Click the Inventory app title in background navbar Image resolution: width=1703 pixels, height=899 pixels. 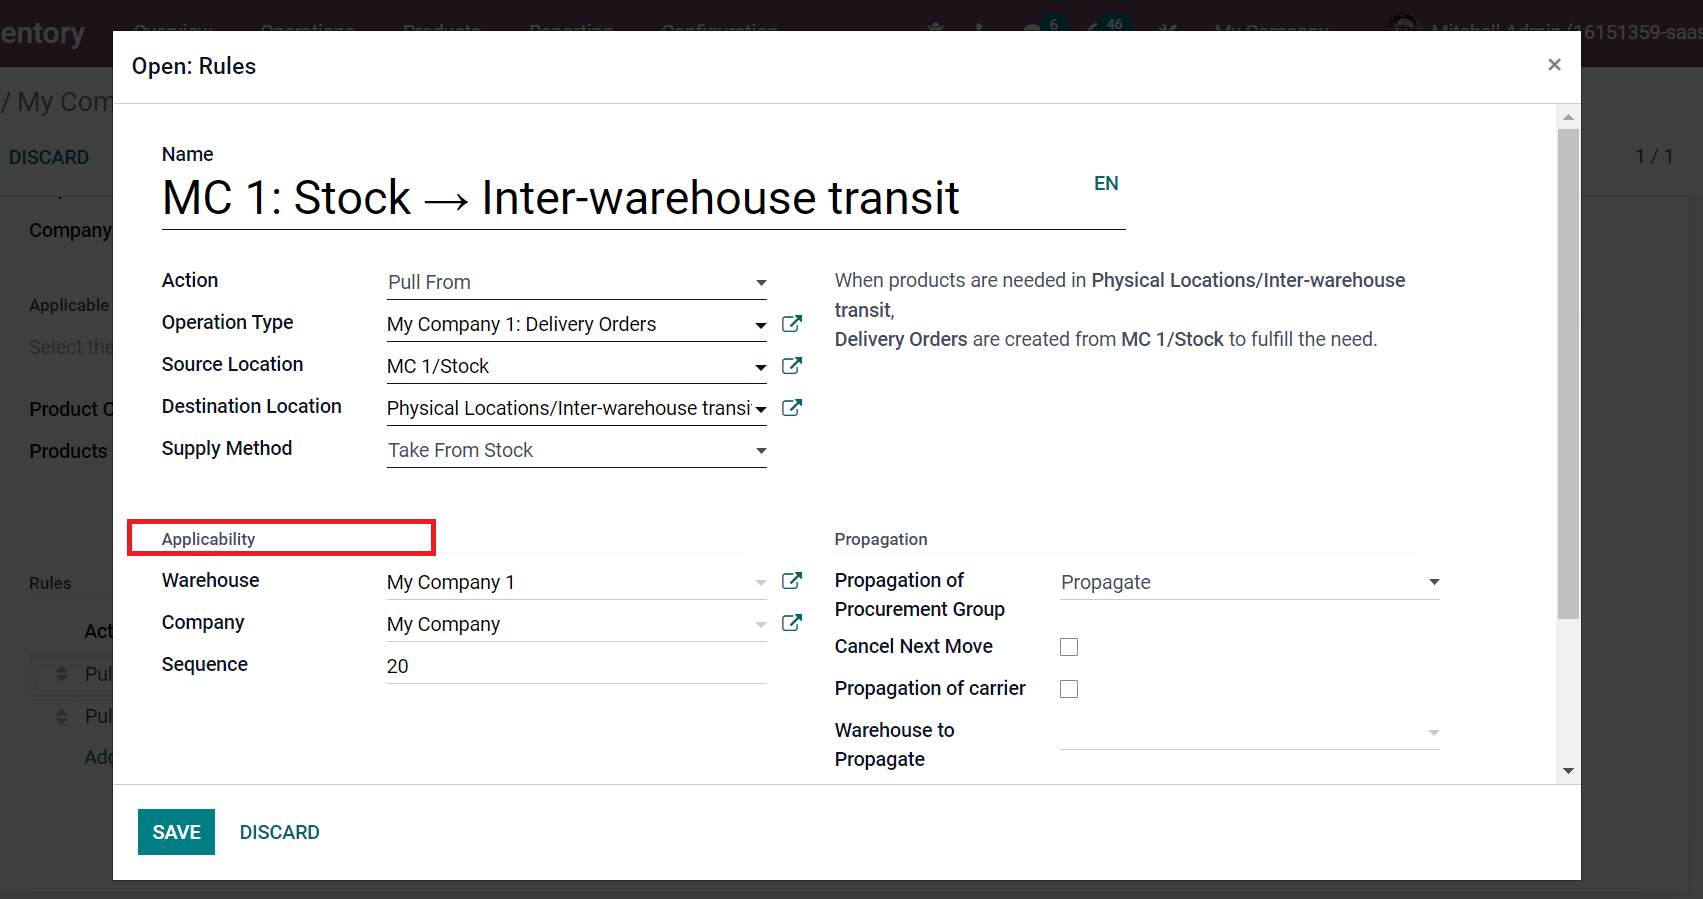(x=43, y=33)
